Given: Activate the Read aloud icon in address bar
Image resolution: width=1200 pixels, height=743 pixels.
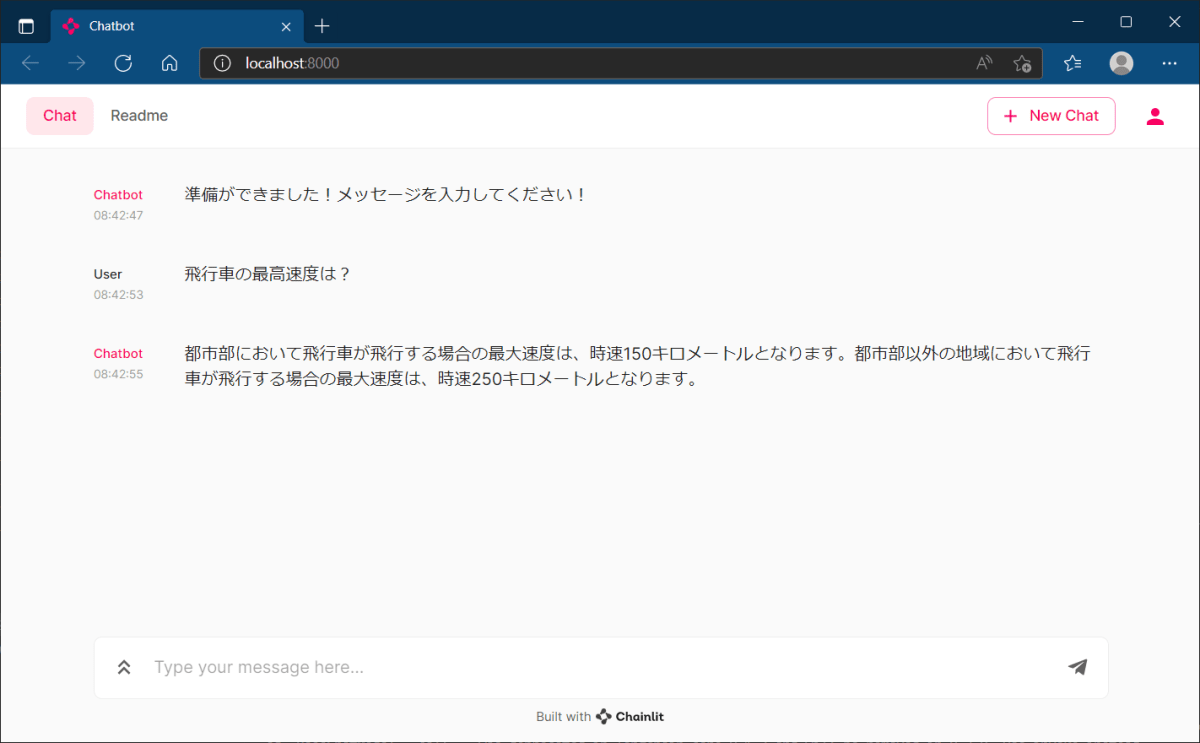Looking at the screenshot, I should pos(985,63).
